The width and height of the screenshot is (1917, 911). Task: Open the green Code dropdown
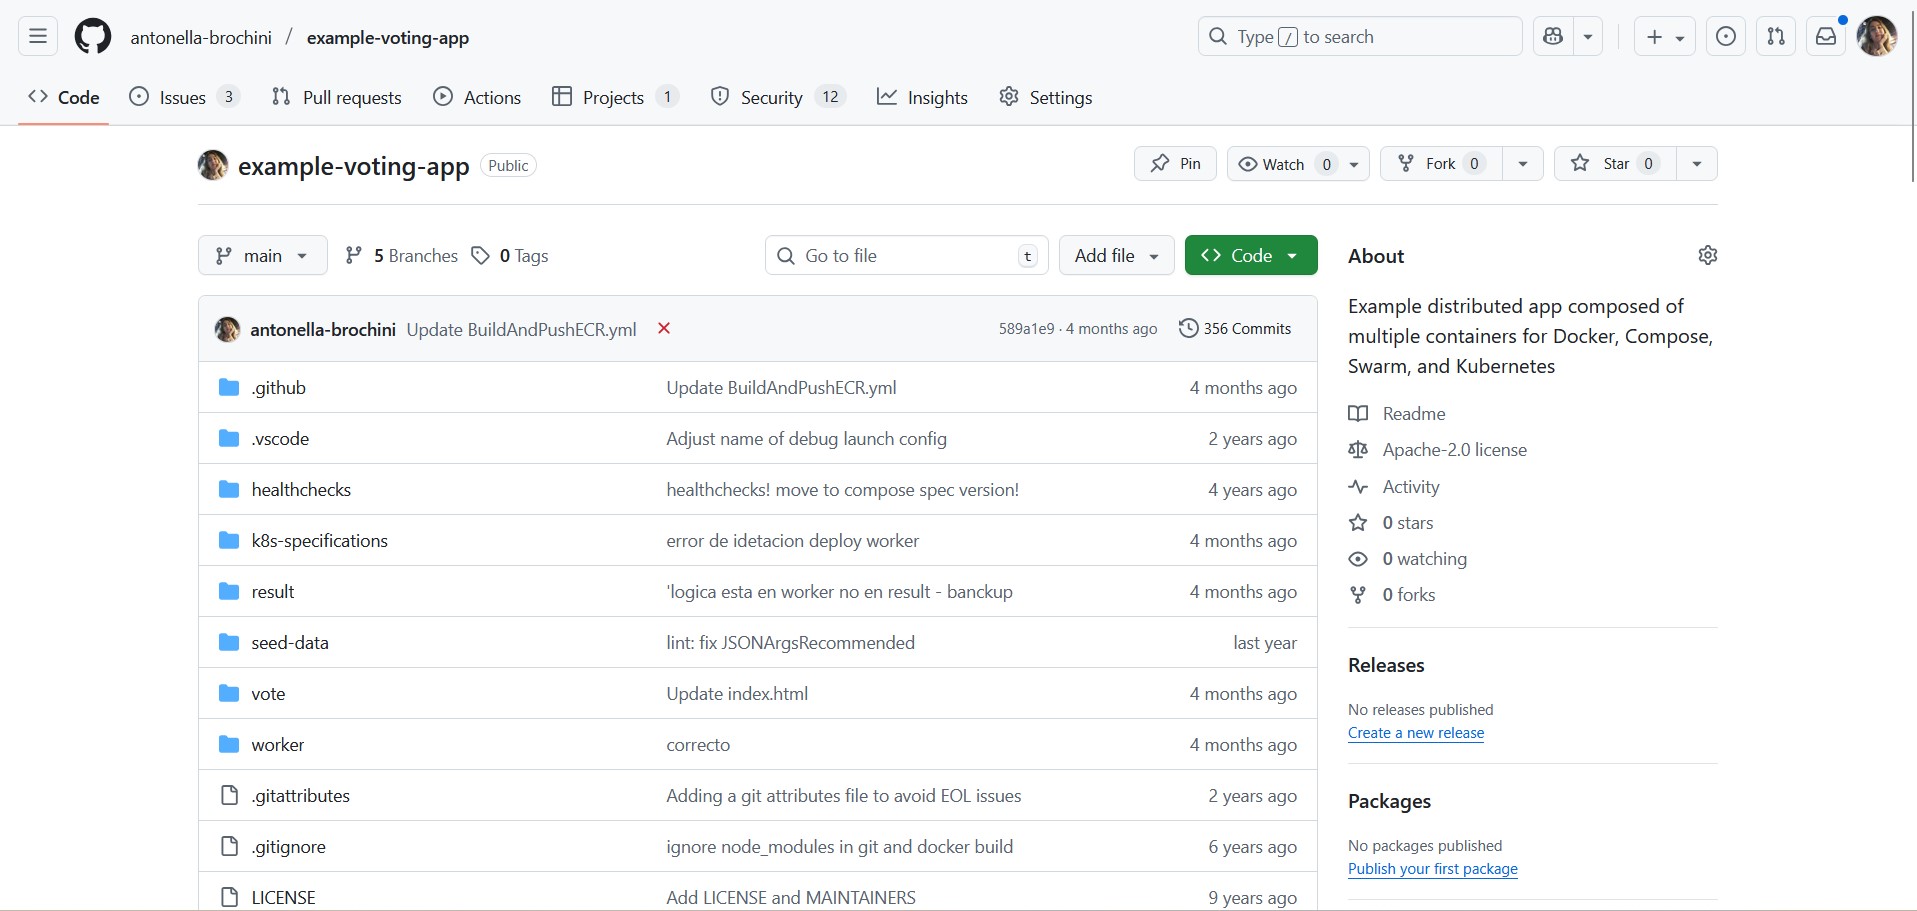[x=1250, y=256]
